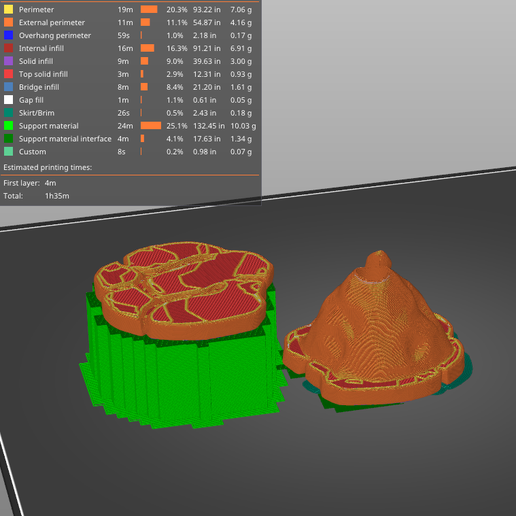Click the Support material percentage 25.1%
Viewport: 516px width, 516px height.
tap(177, 126)
